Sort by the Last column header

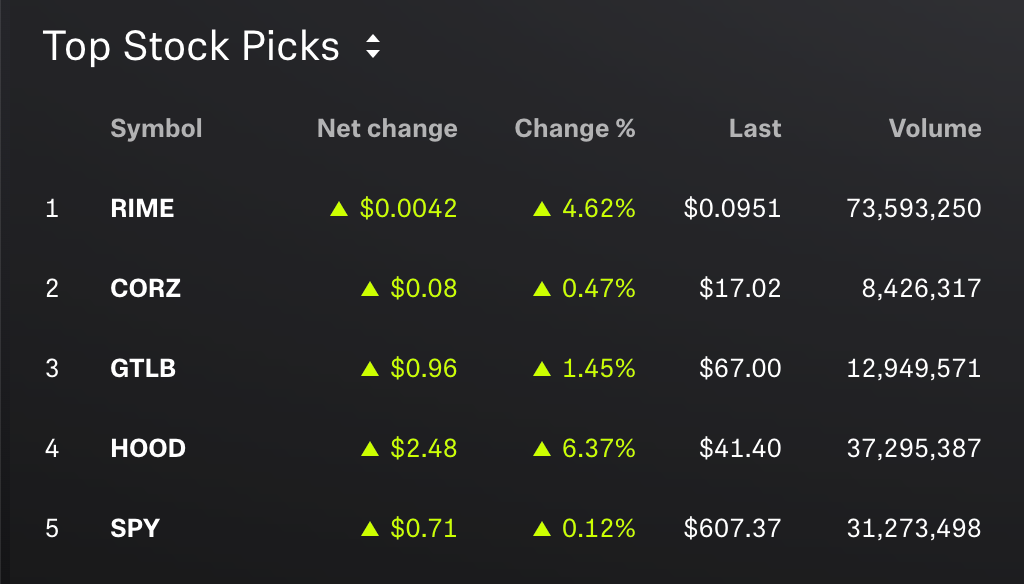click(x=755, y=129)
